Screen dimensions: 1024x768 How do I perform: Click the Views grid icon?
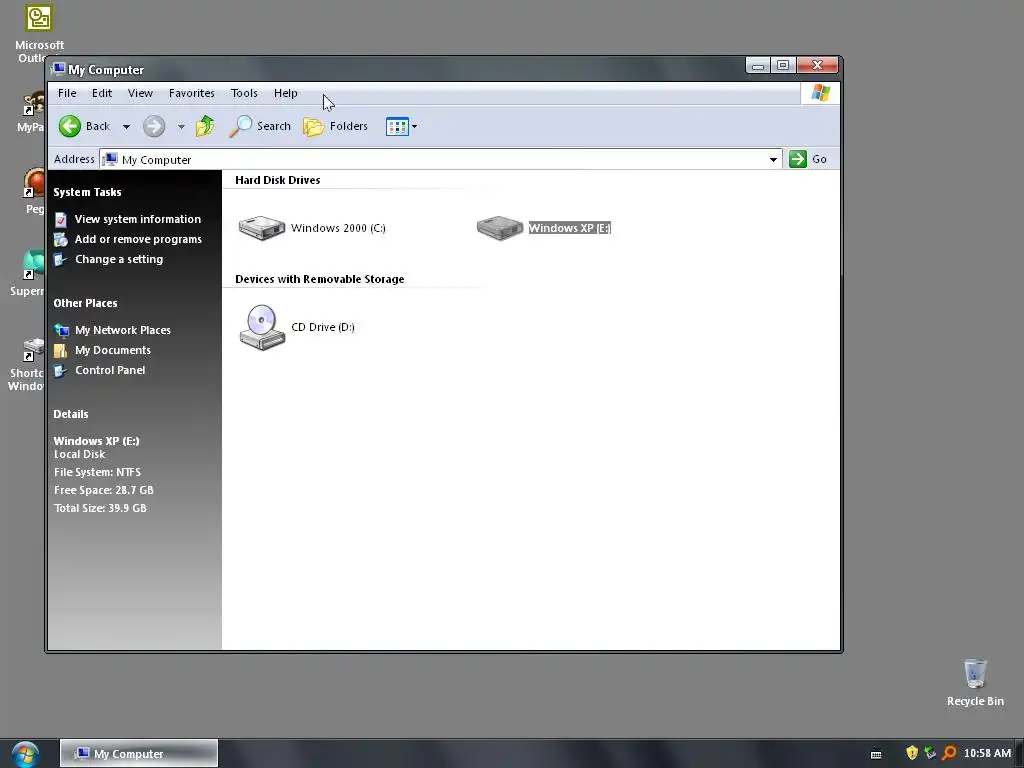coord(397,126)
